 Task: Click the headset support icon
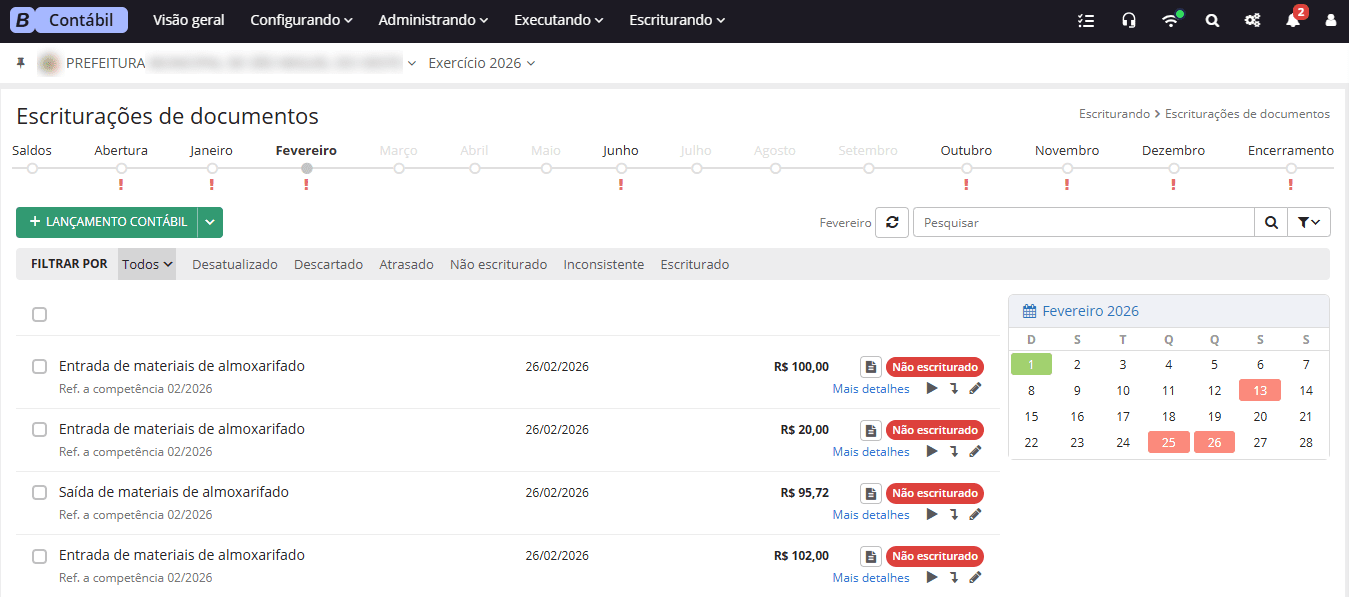pyautogui.click(x=1129, y=20)
